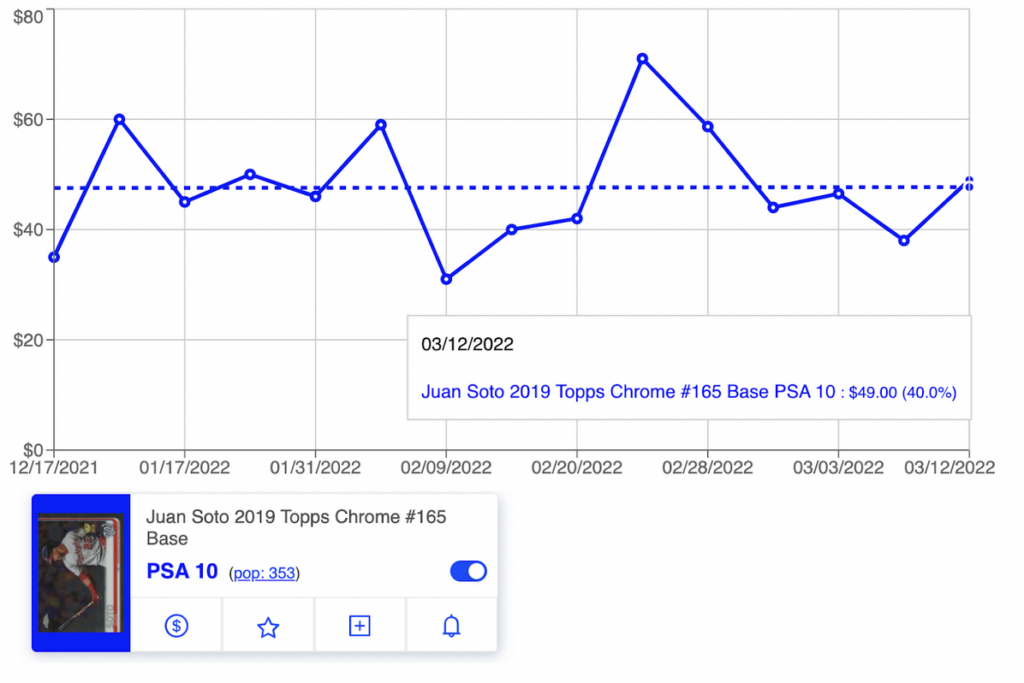Select the lowest data point at 02/09/2022
The height and width of the screenshot is (683, 1024).
[446, 279]
